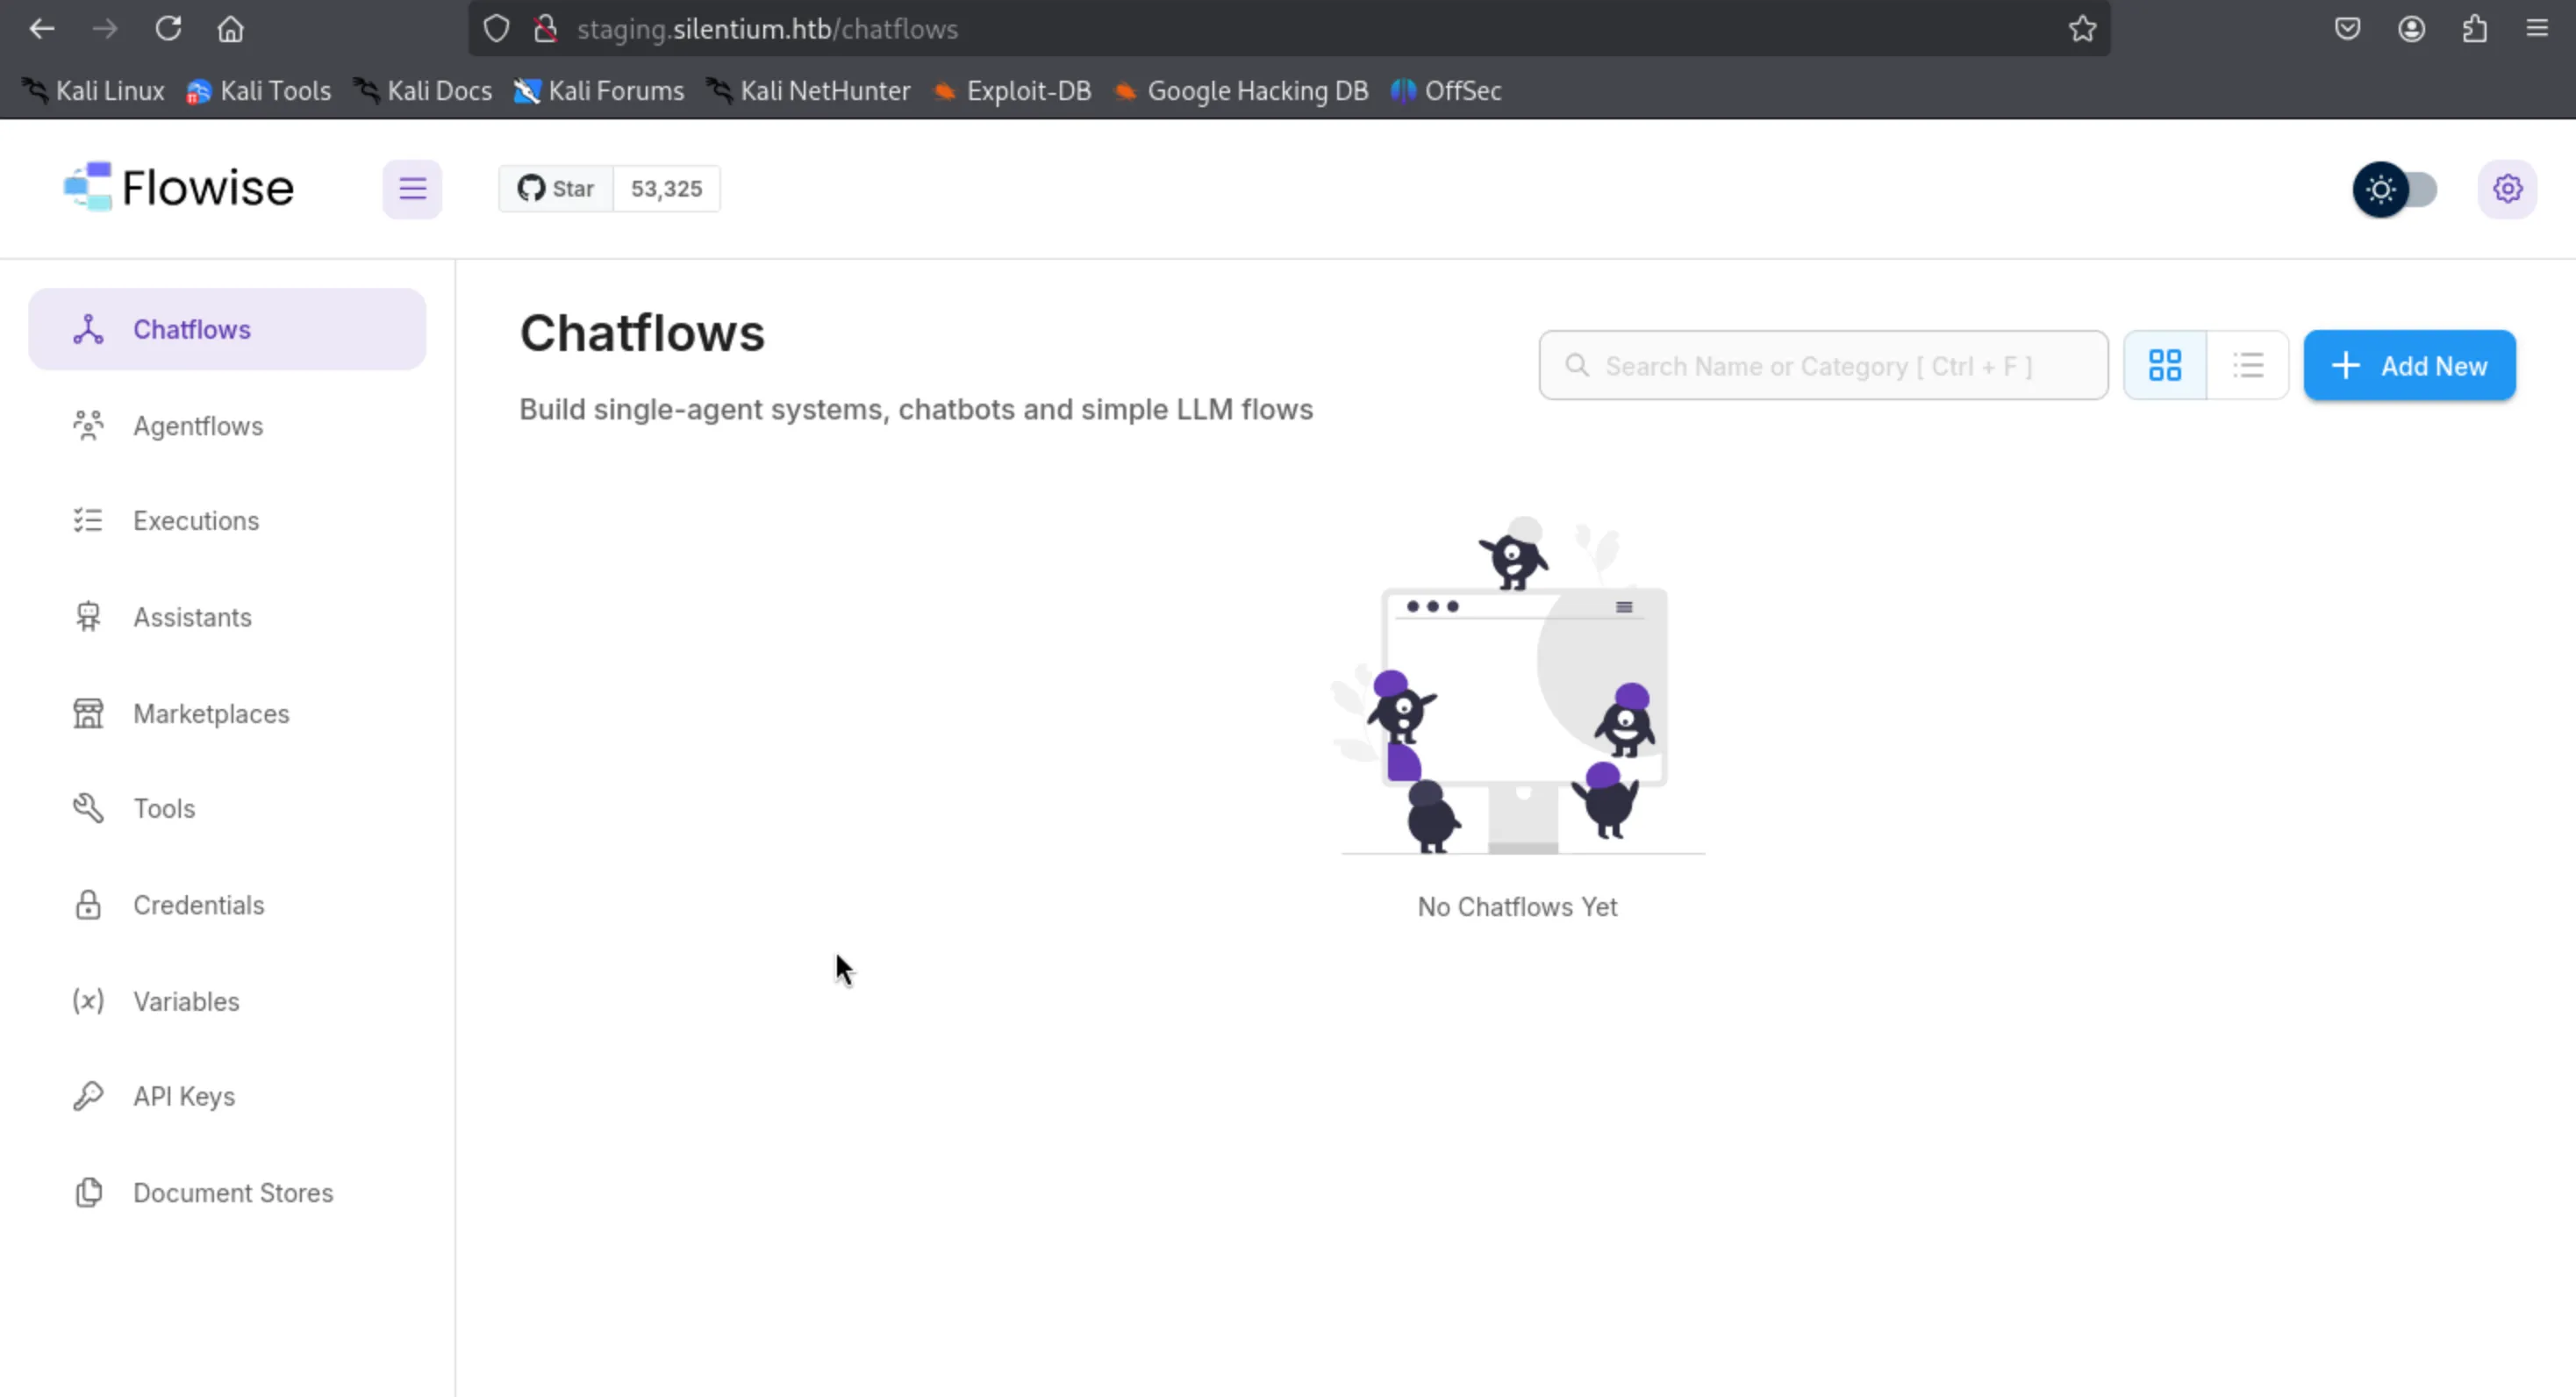Open Executions in the sidebar
This screenshot has width=2576, height=1397.
[227, 521]
